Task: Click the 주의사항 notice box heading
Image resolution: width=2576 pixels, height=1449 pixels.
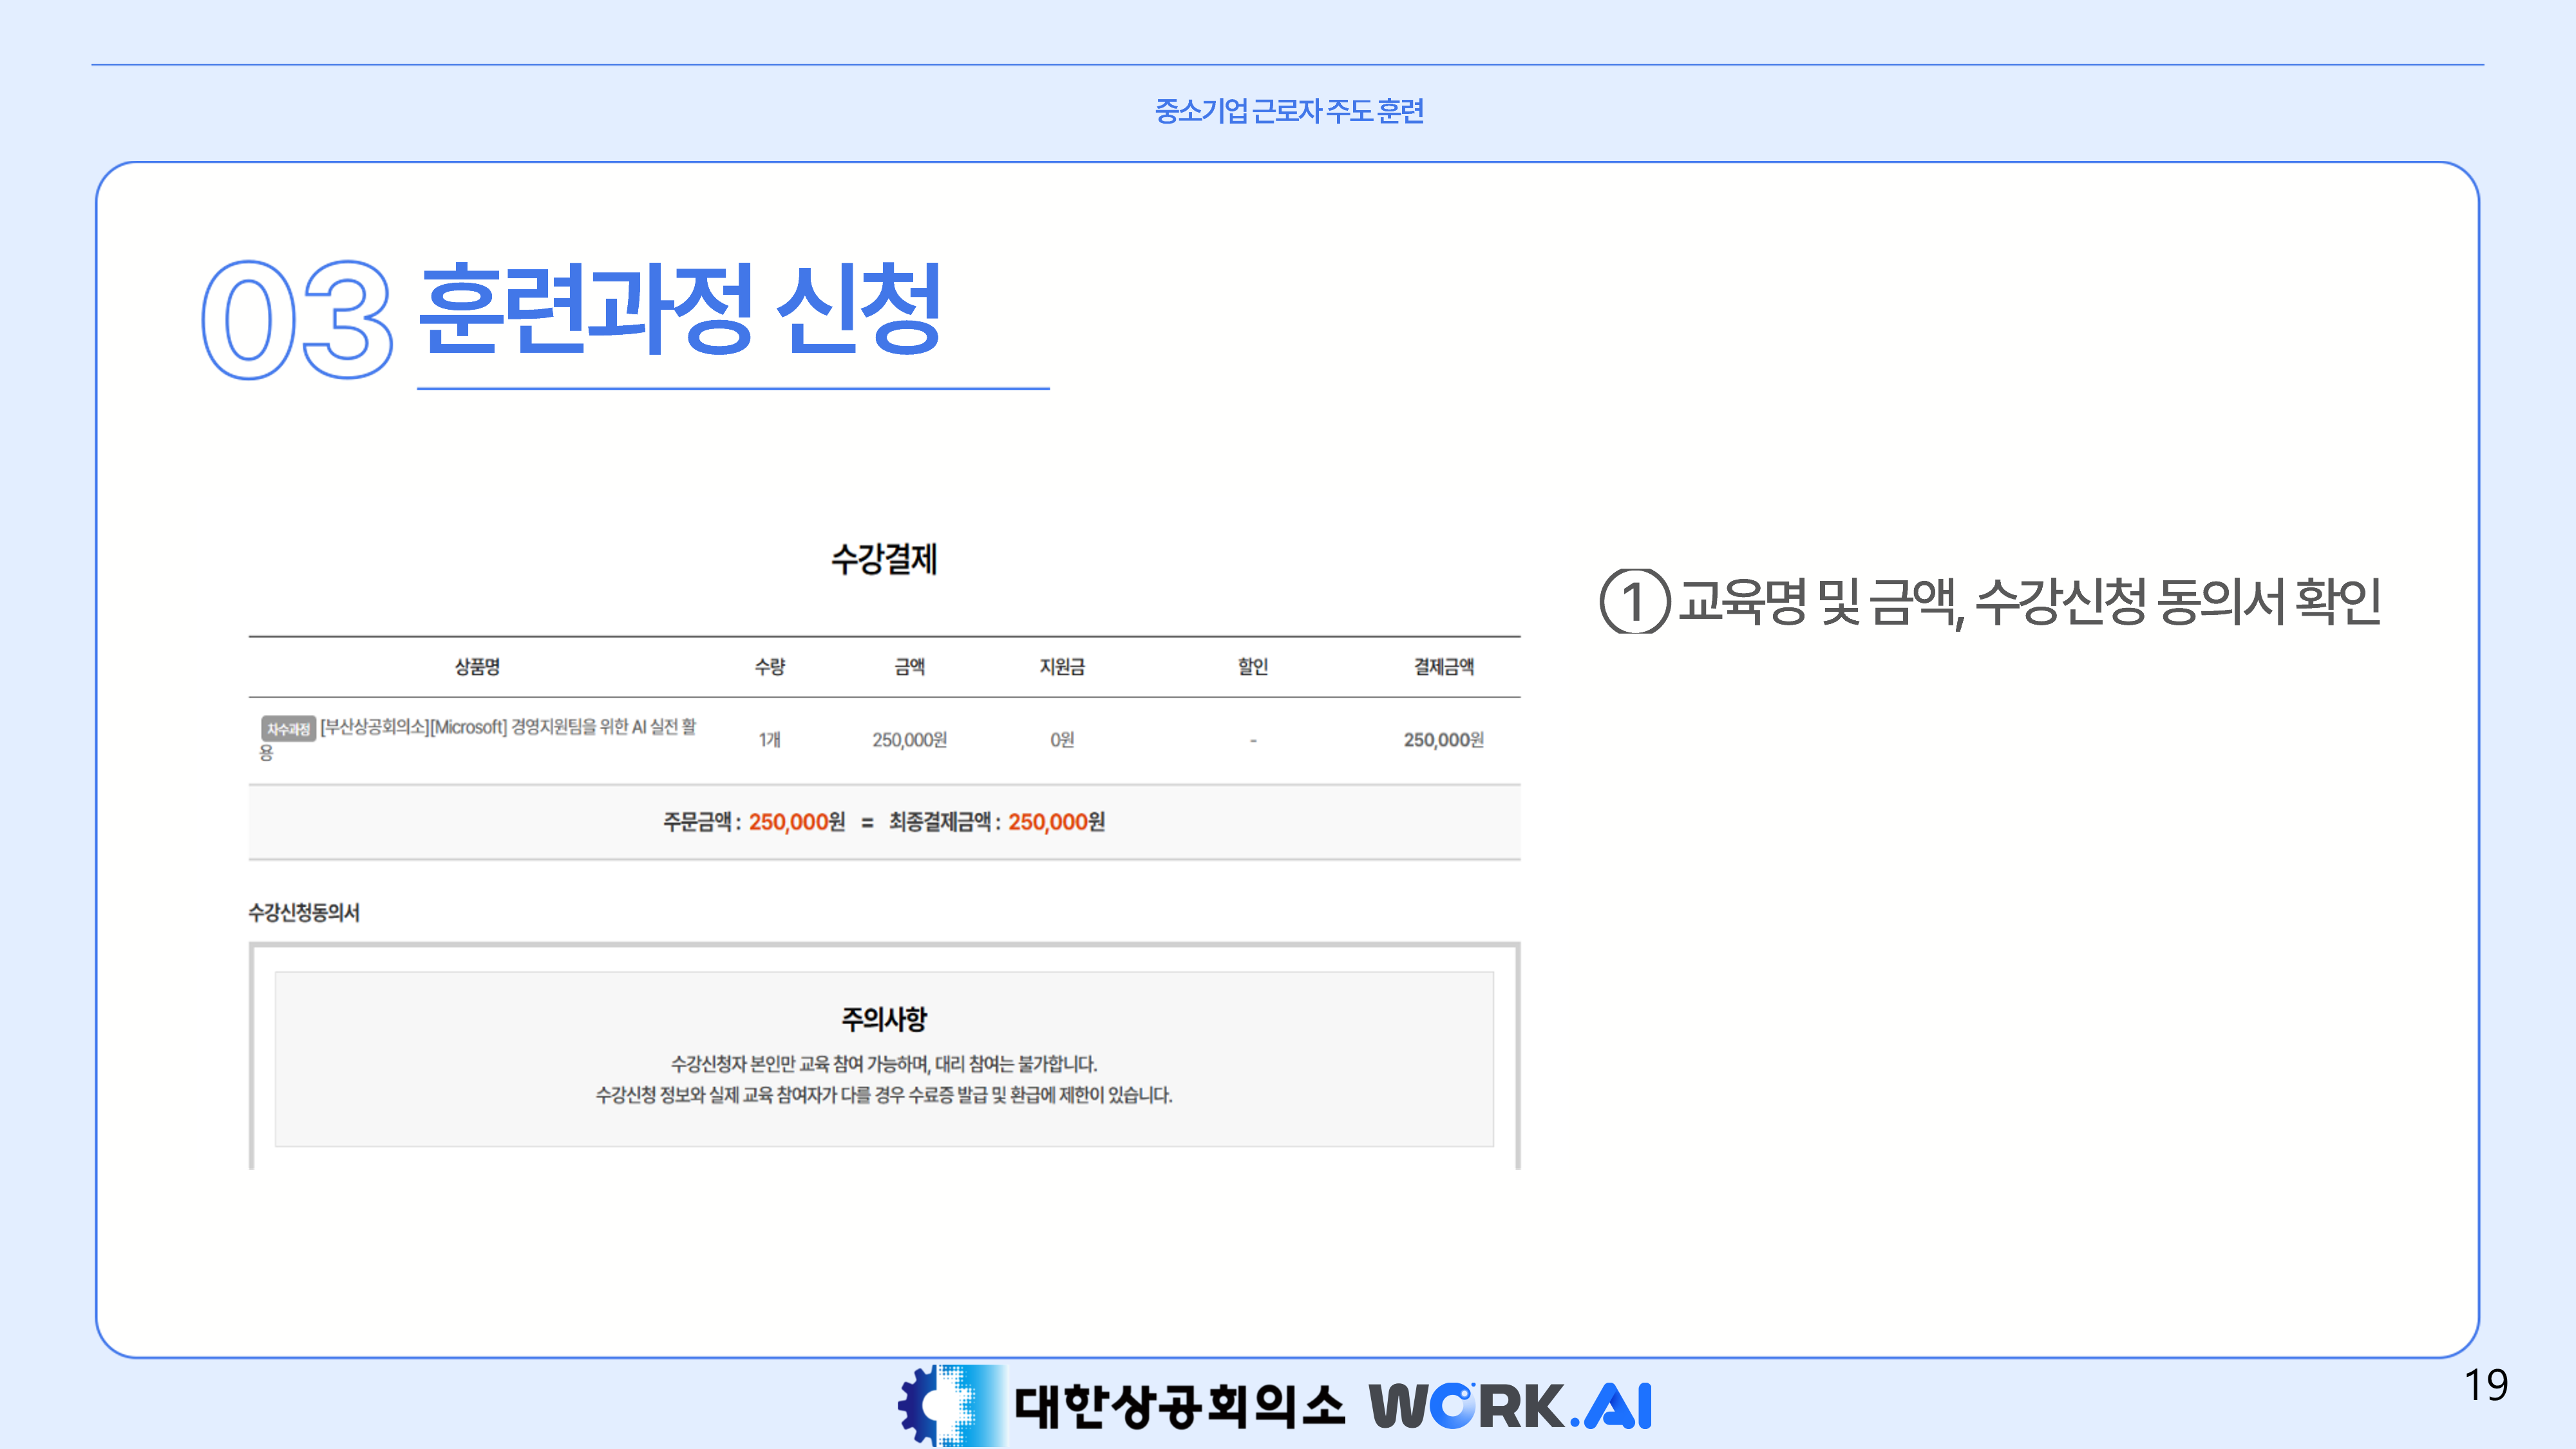Action: pyautogui.click(x=884, y=1019)
